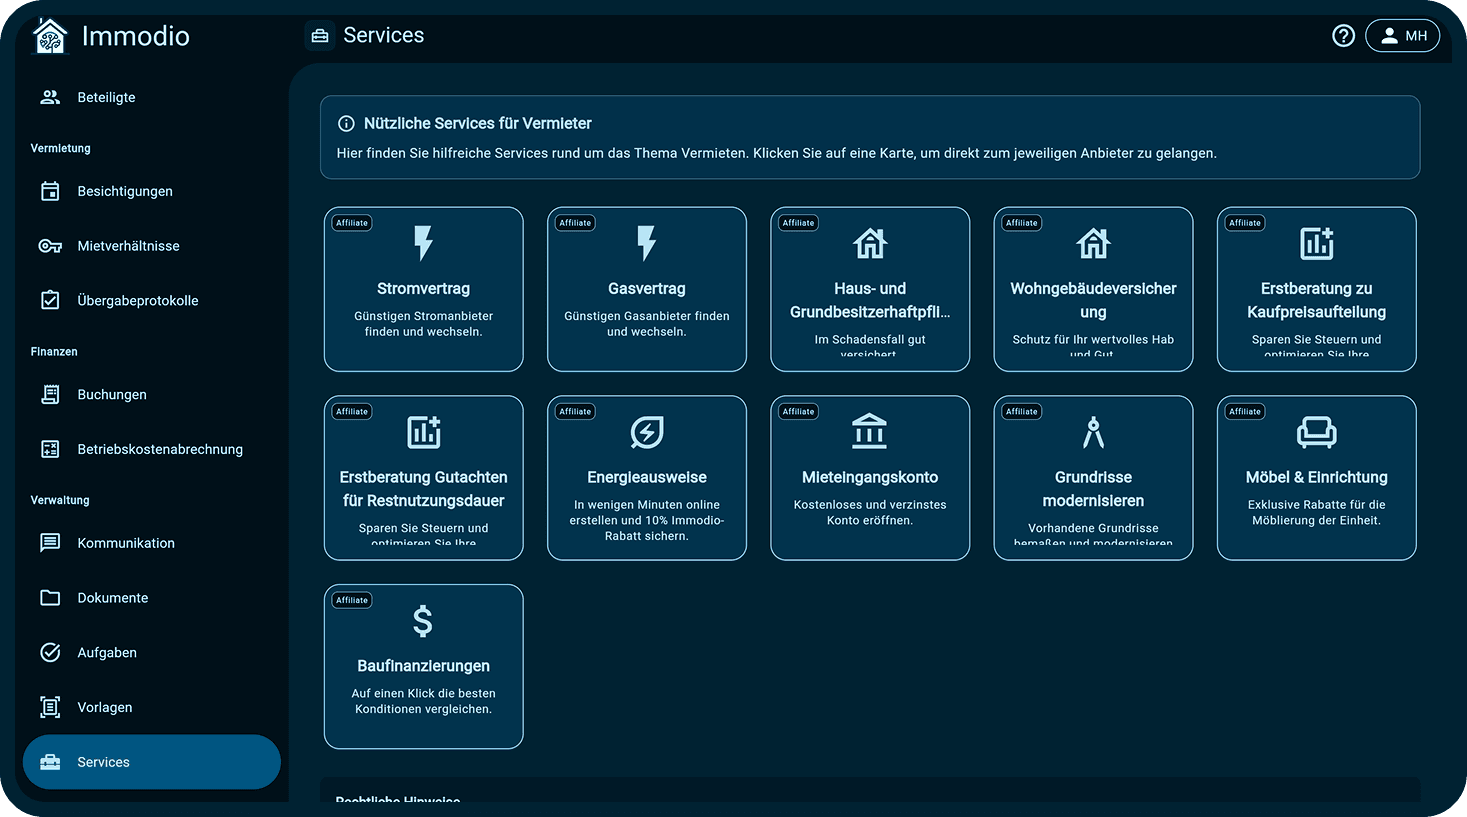
Task: Click the chart icon on Restnutzungsdauer card
Action: pyautogui.click(x=424, y=432)
